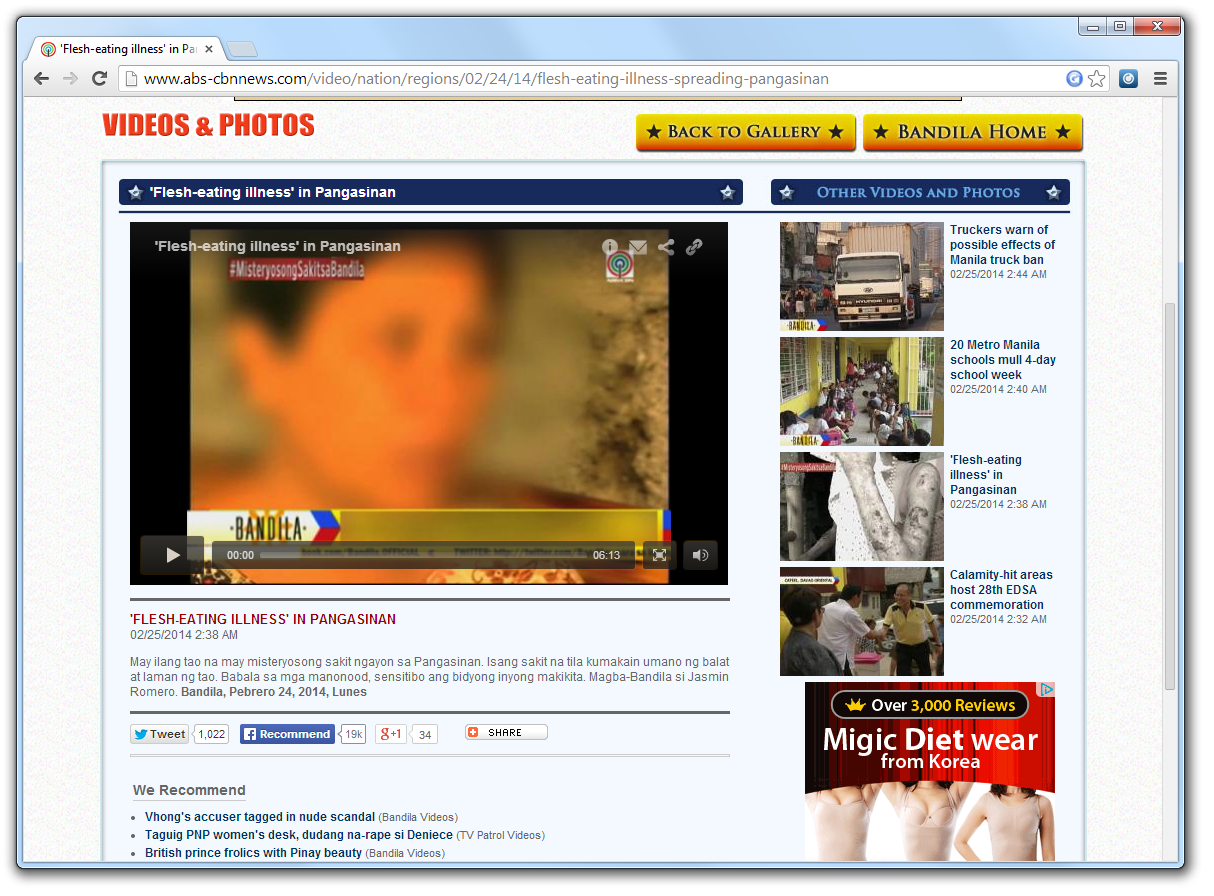Go back to previous page
1214x896 pixels.
tap(41, 79)
